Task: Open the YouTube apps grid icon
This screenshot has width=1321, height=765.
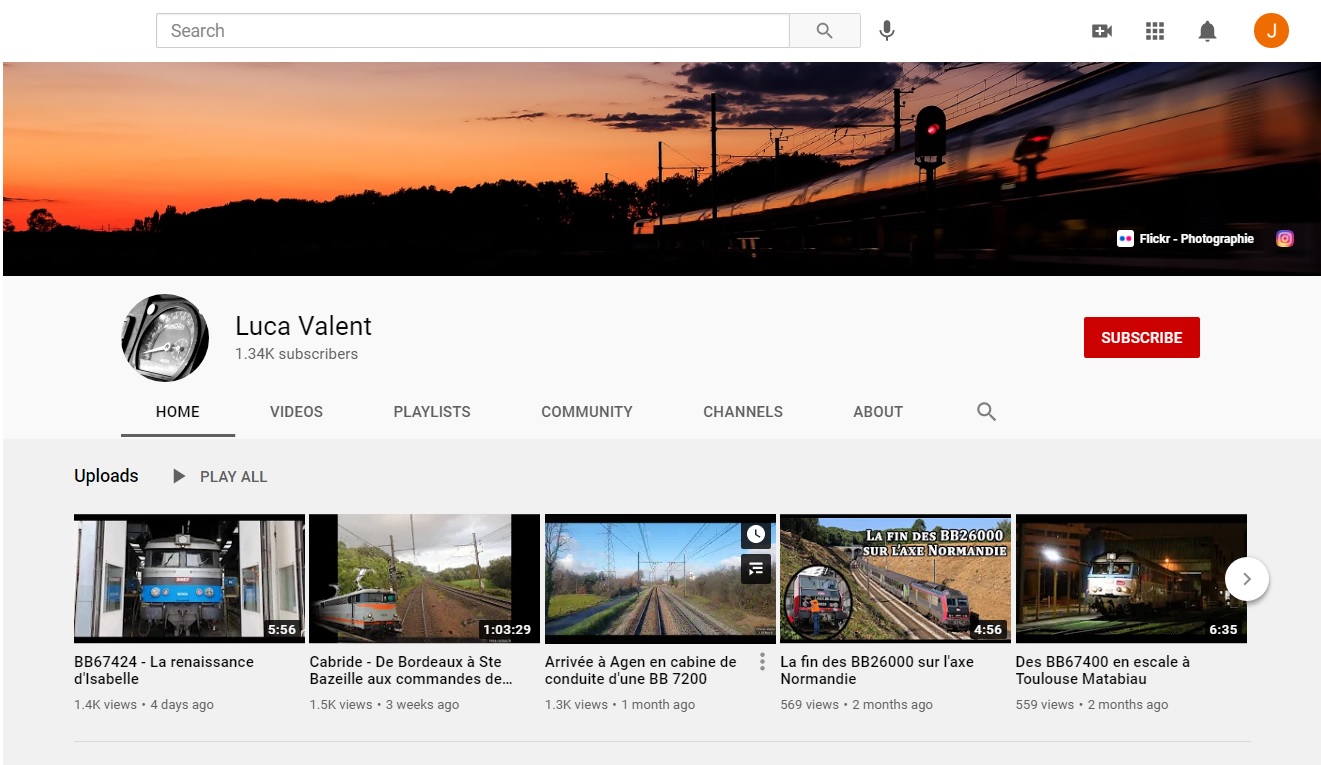Action: coord(1155,31)
